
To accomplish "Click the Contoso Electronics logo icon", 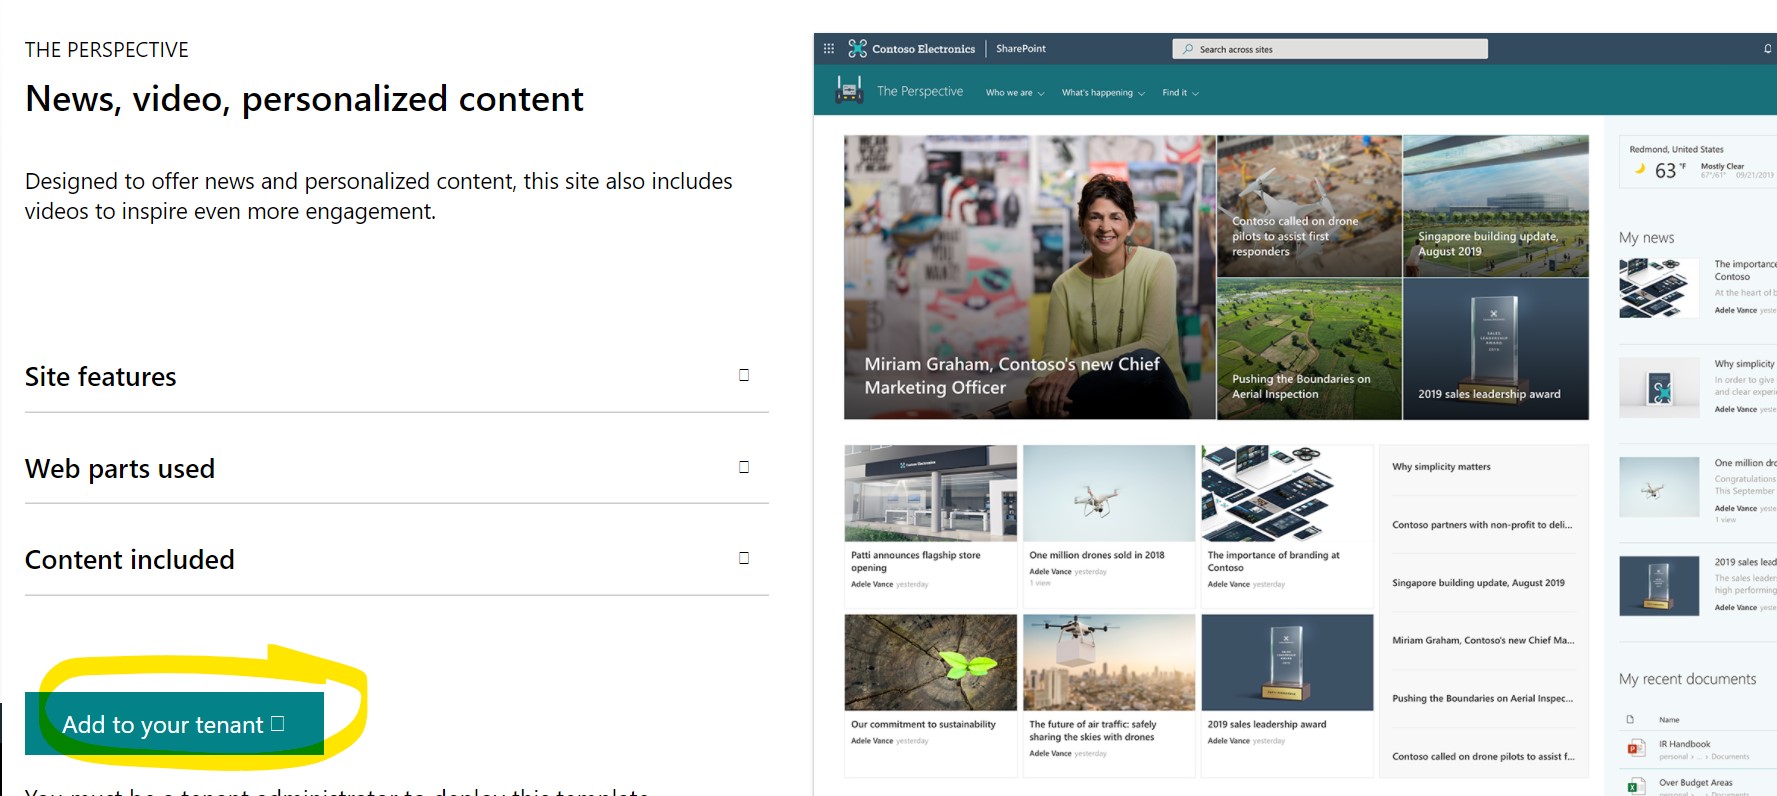I will (x=857, y=48).
